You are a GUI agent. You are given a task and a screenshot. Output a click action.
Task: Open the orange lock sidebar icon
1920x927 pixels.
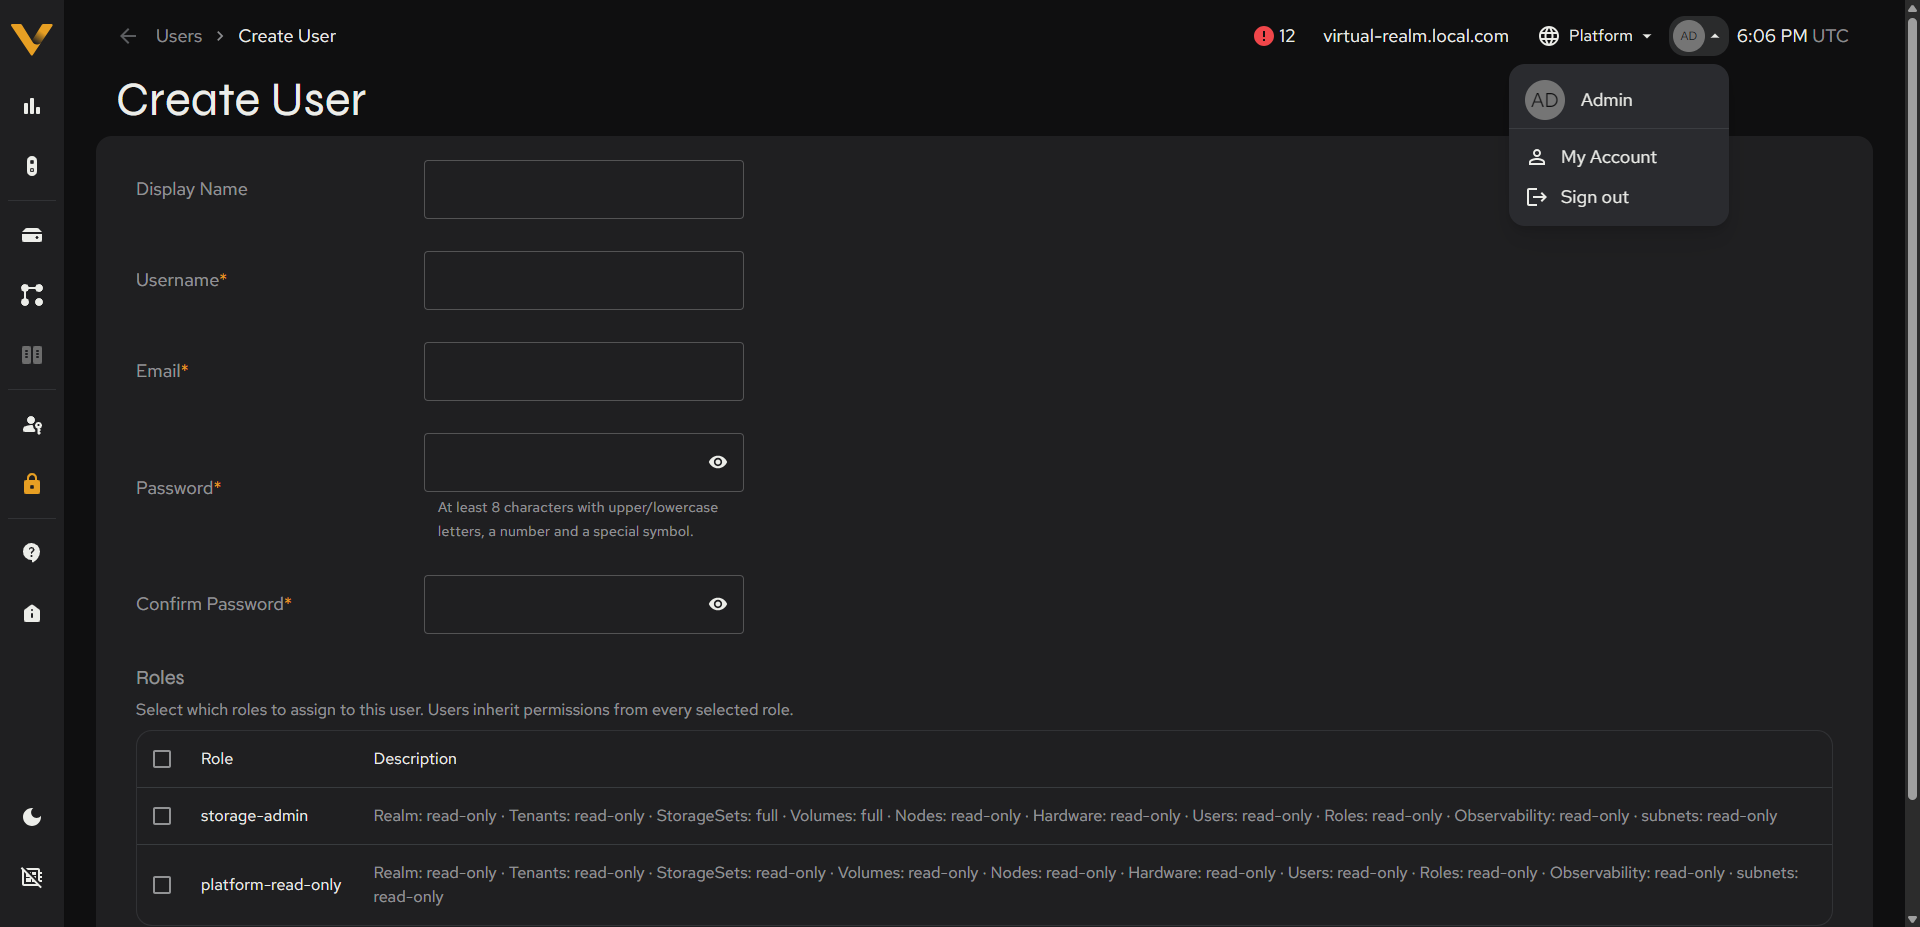coord(32,484)
